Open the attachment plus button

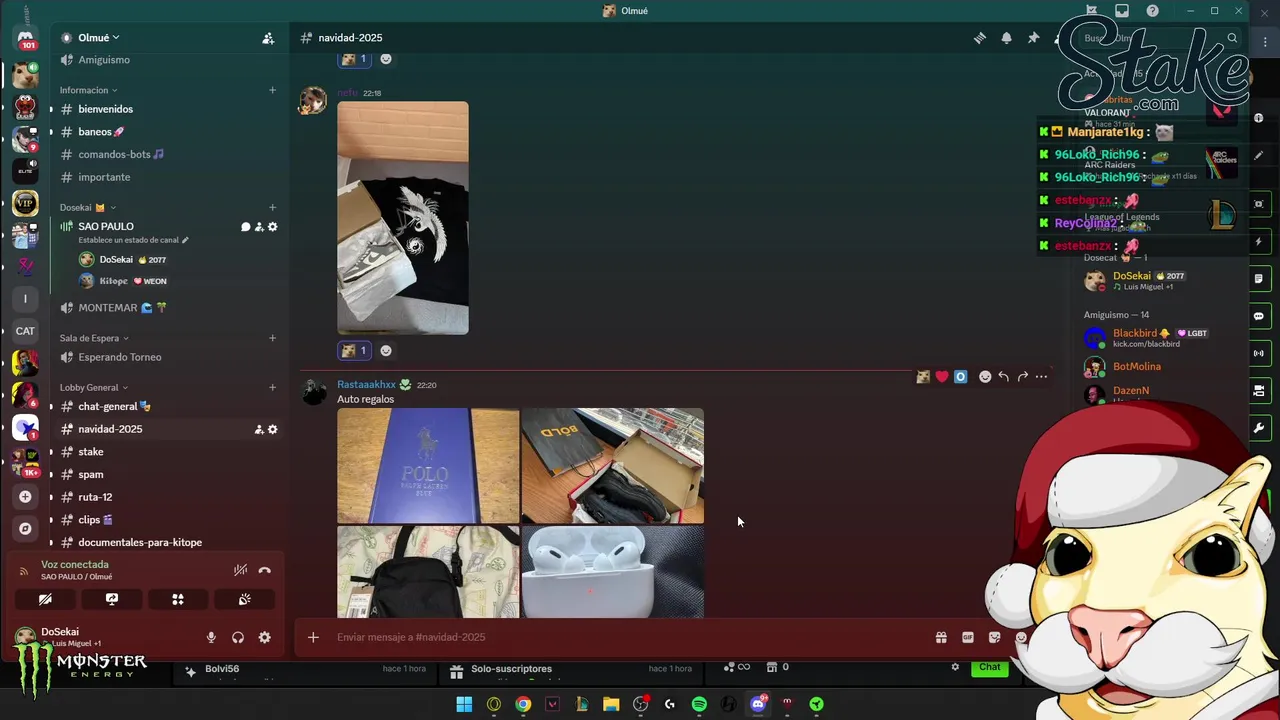(313, 637)
